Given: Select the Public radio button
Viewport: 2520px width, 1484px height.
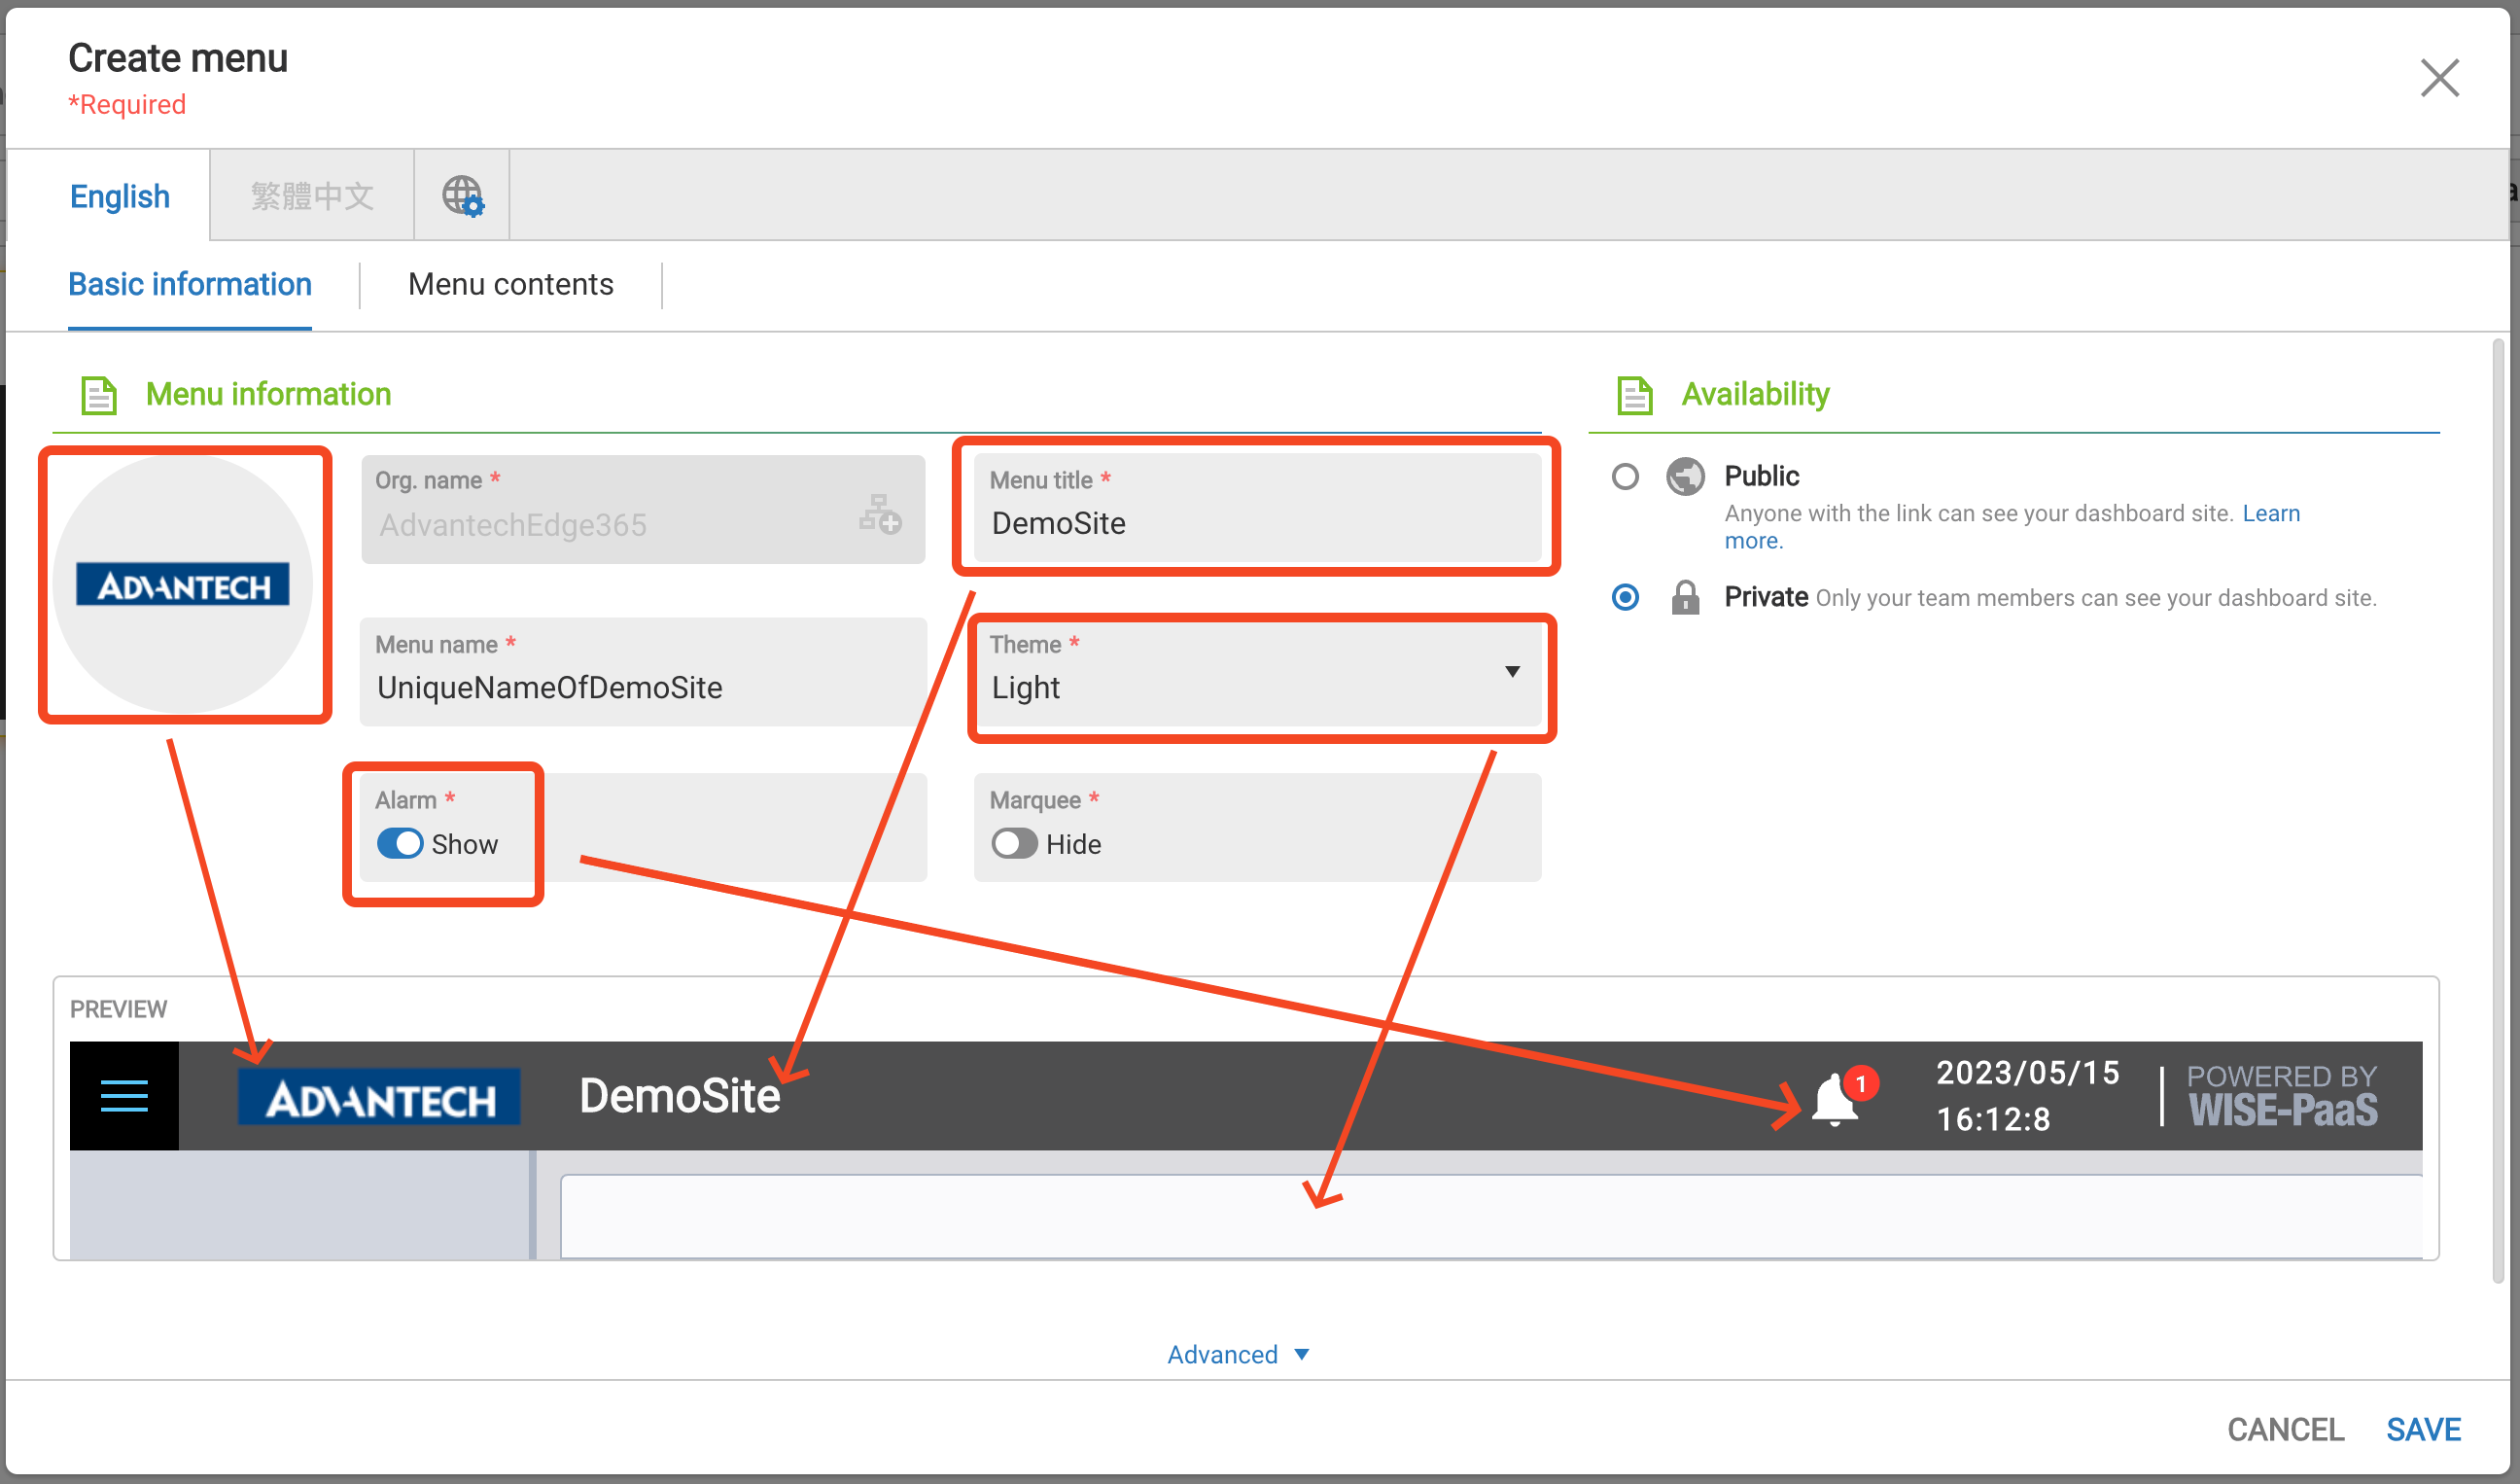Looking at the screenshot, I should 1625,476.
